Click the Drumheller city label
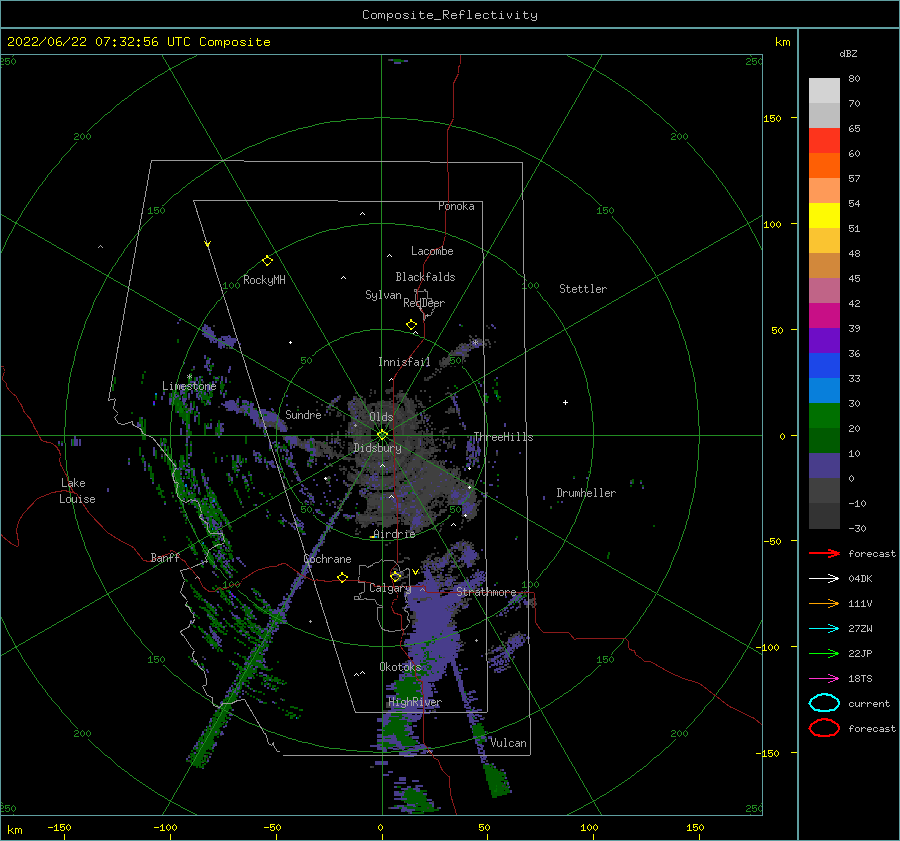This screenshot has width=900, height=841. (x=586, y=493)
